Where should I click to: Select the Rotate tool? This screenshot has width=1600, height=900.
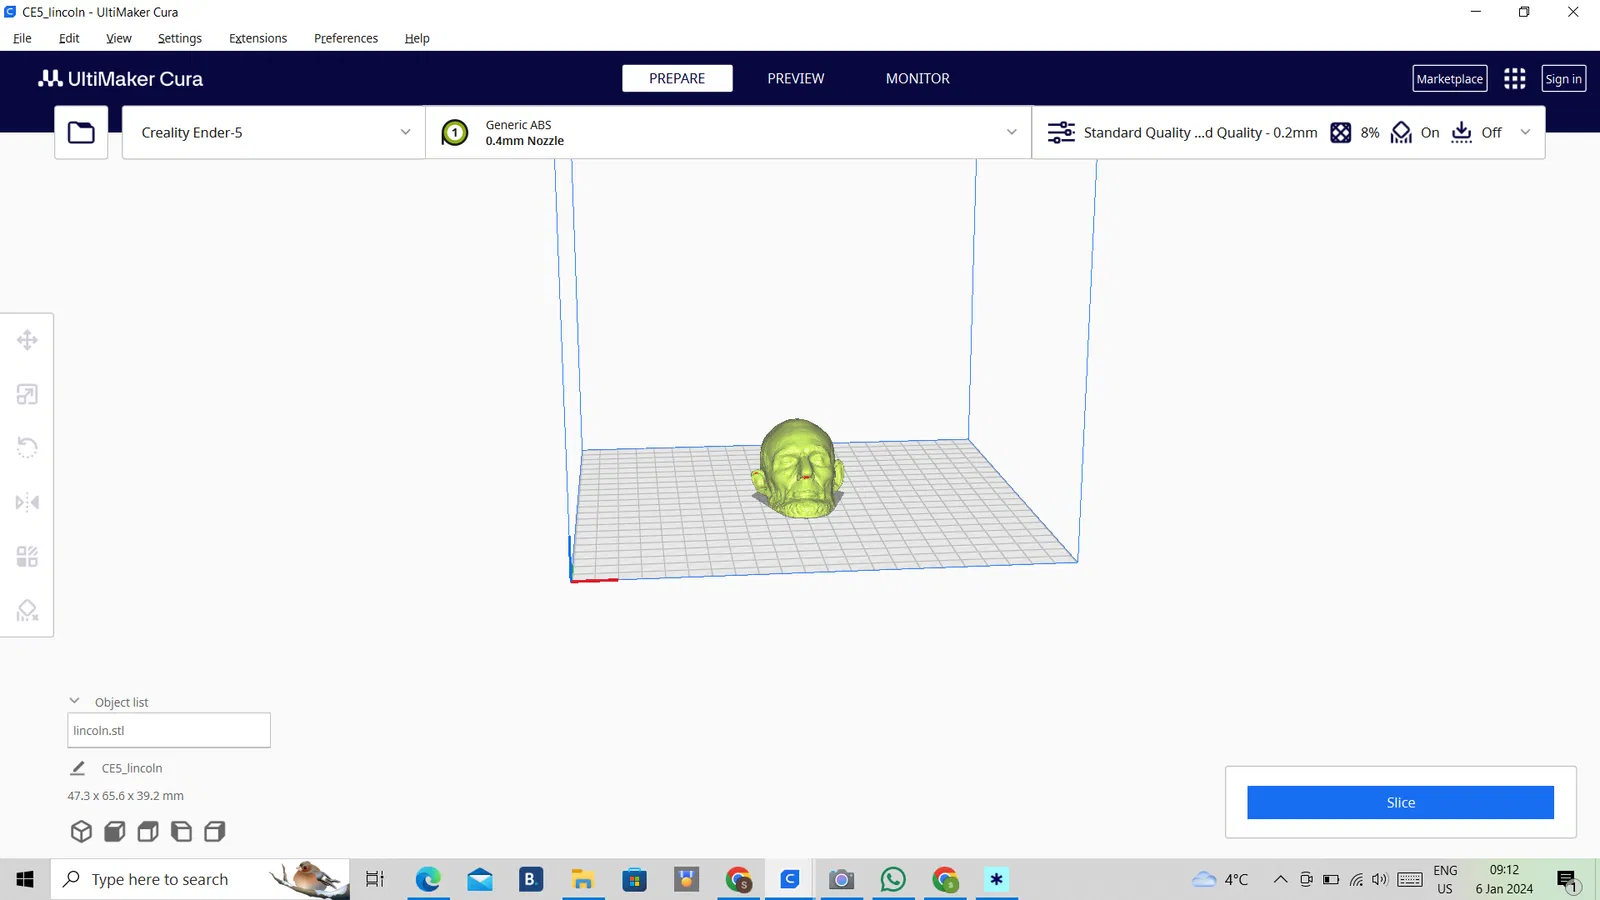point(27,448)
